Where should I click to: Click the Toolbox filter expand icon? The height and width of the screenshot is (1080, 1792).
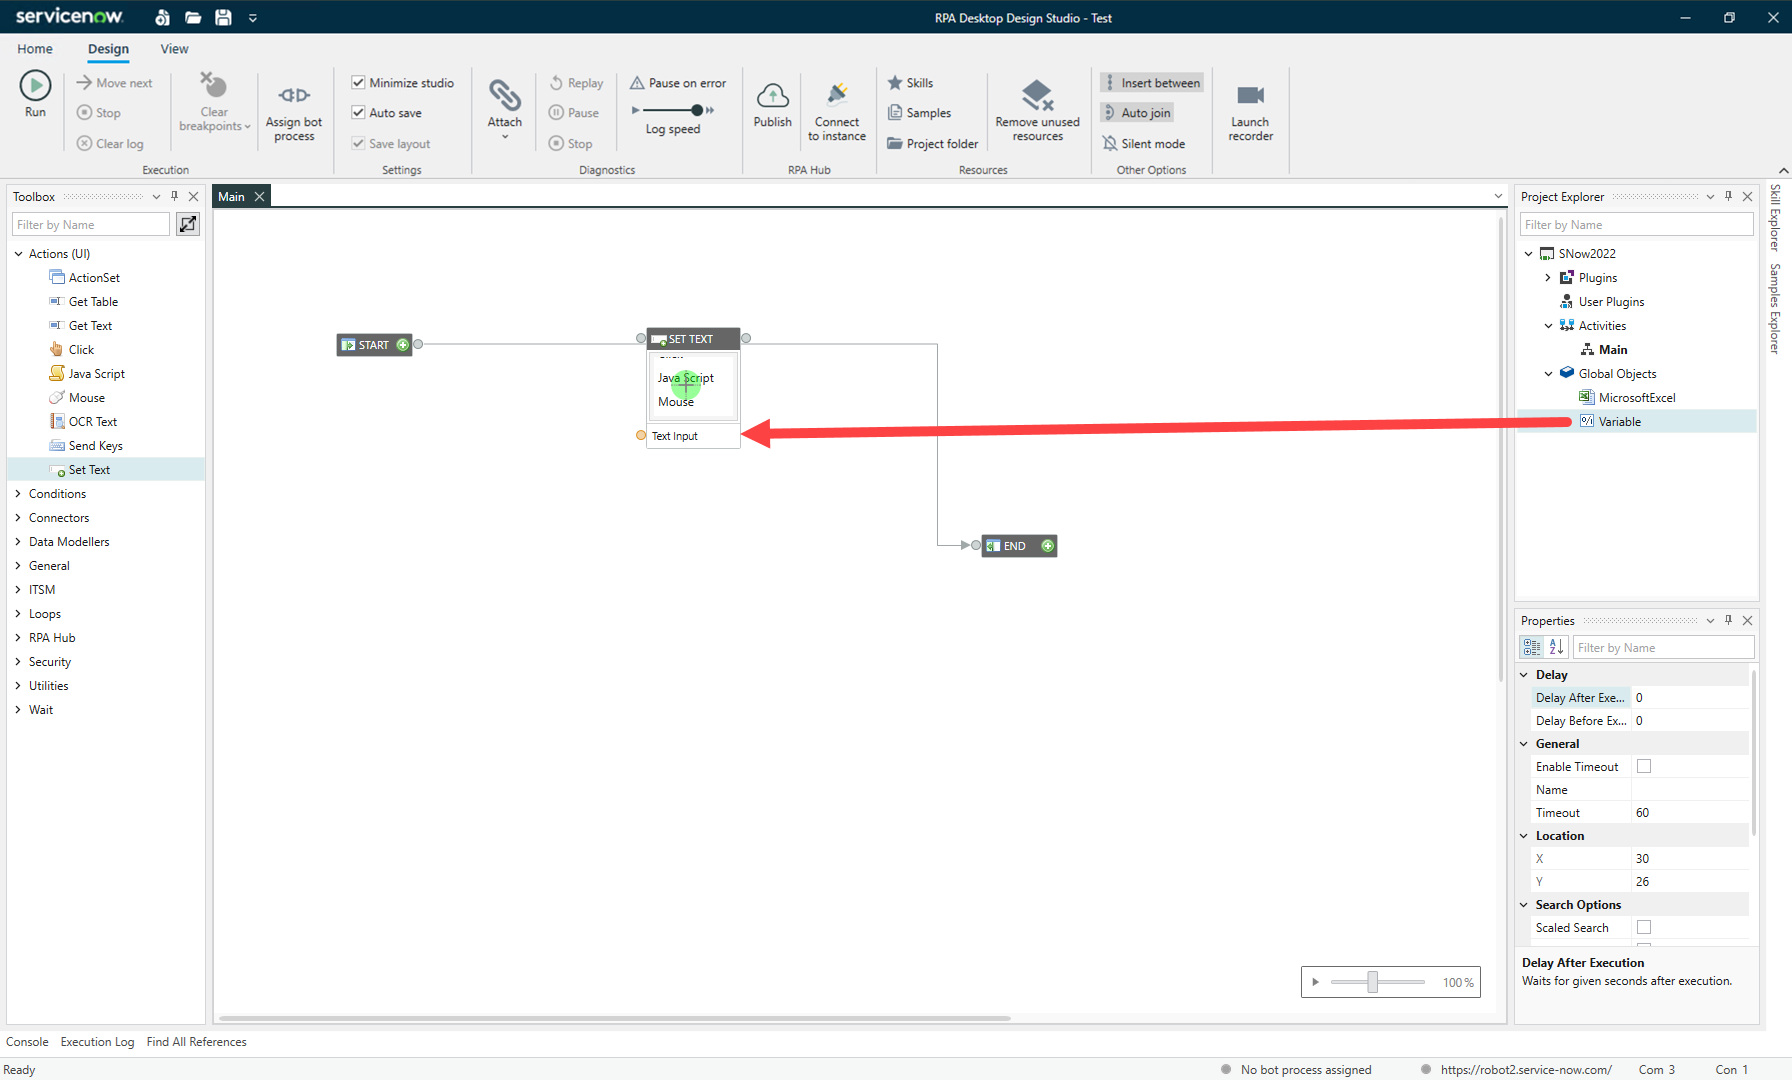tap(188, 224)
